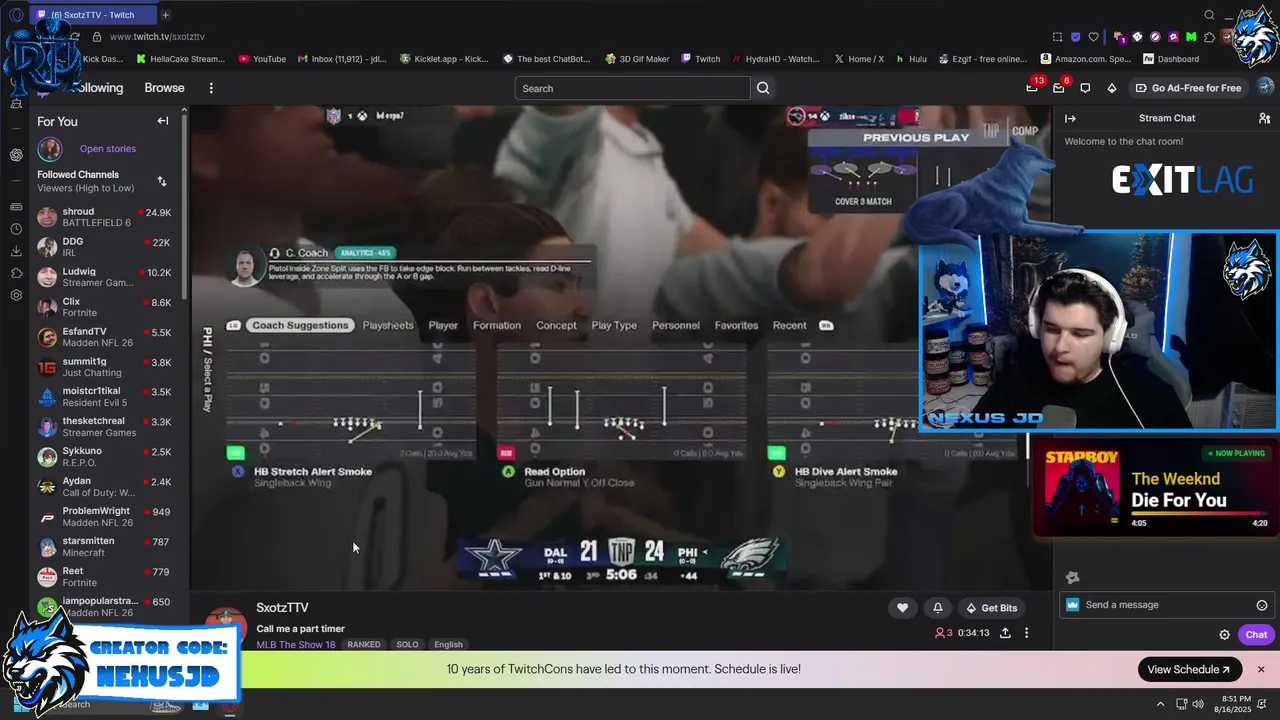Open MLB The Show 18 category link
The width and height of the screenshot is (1280, 720).
296,645
